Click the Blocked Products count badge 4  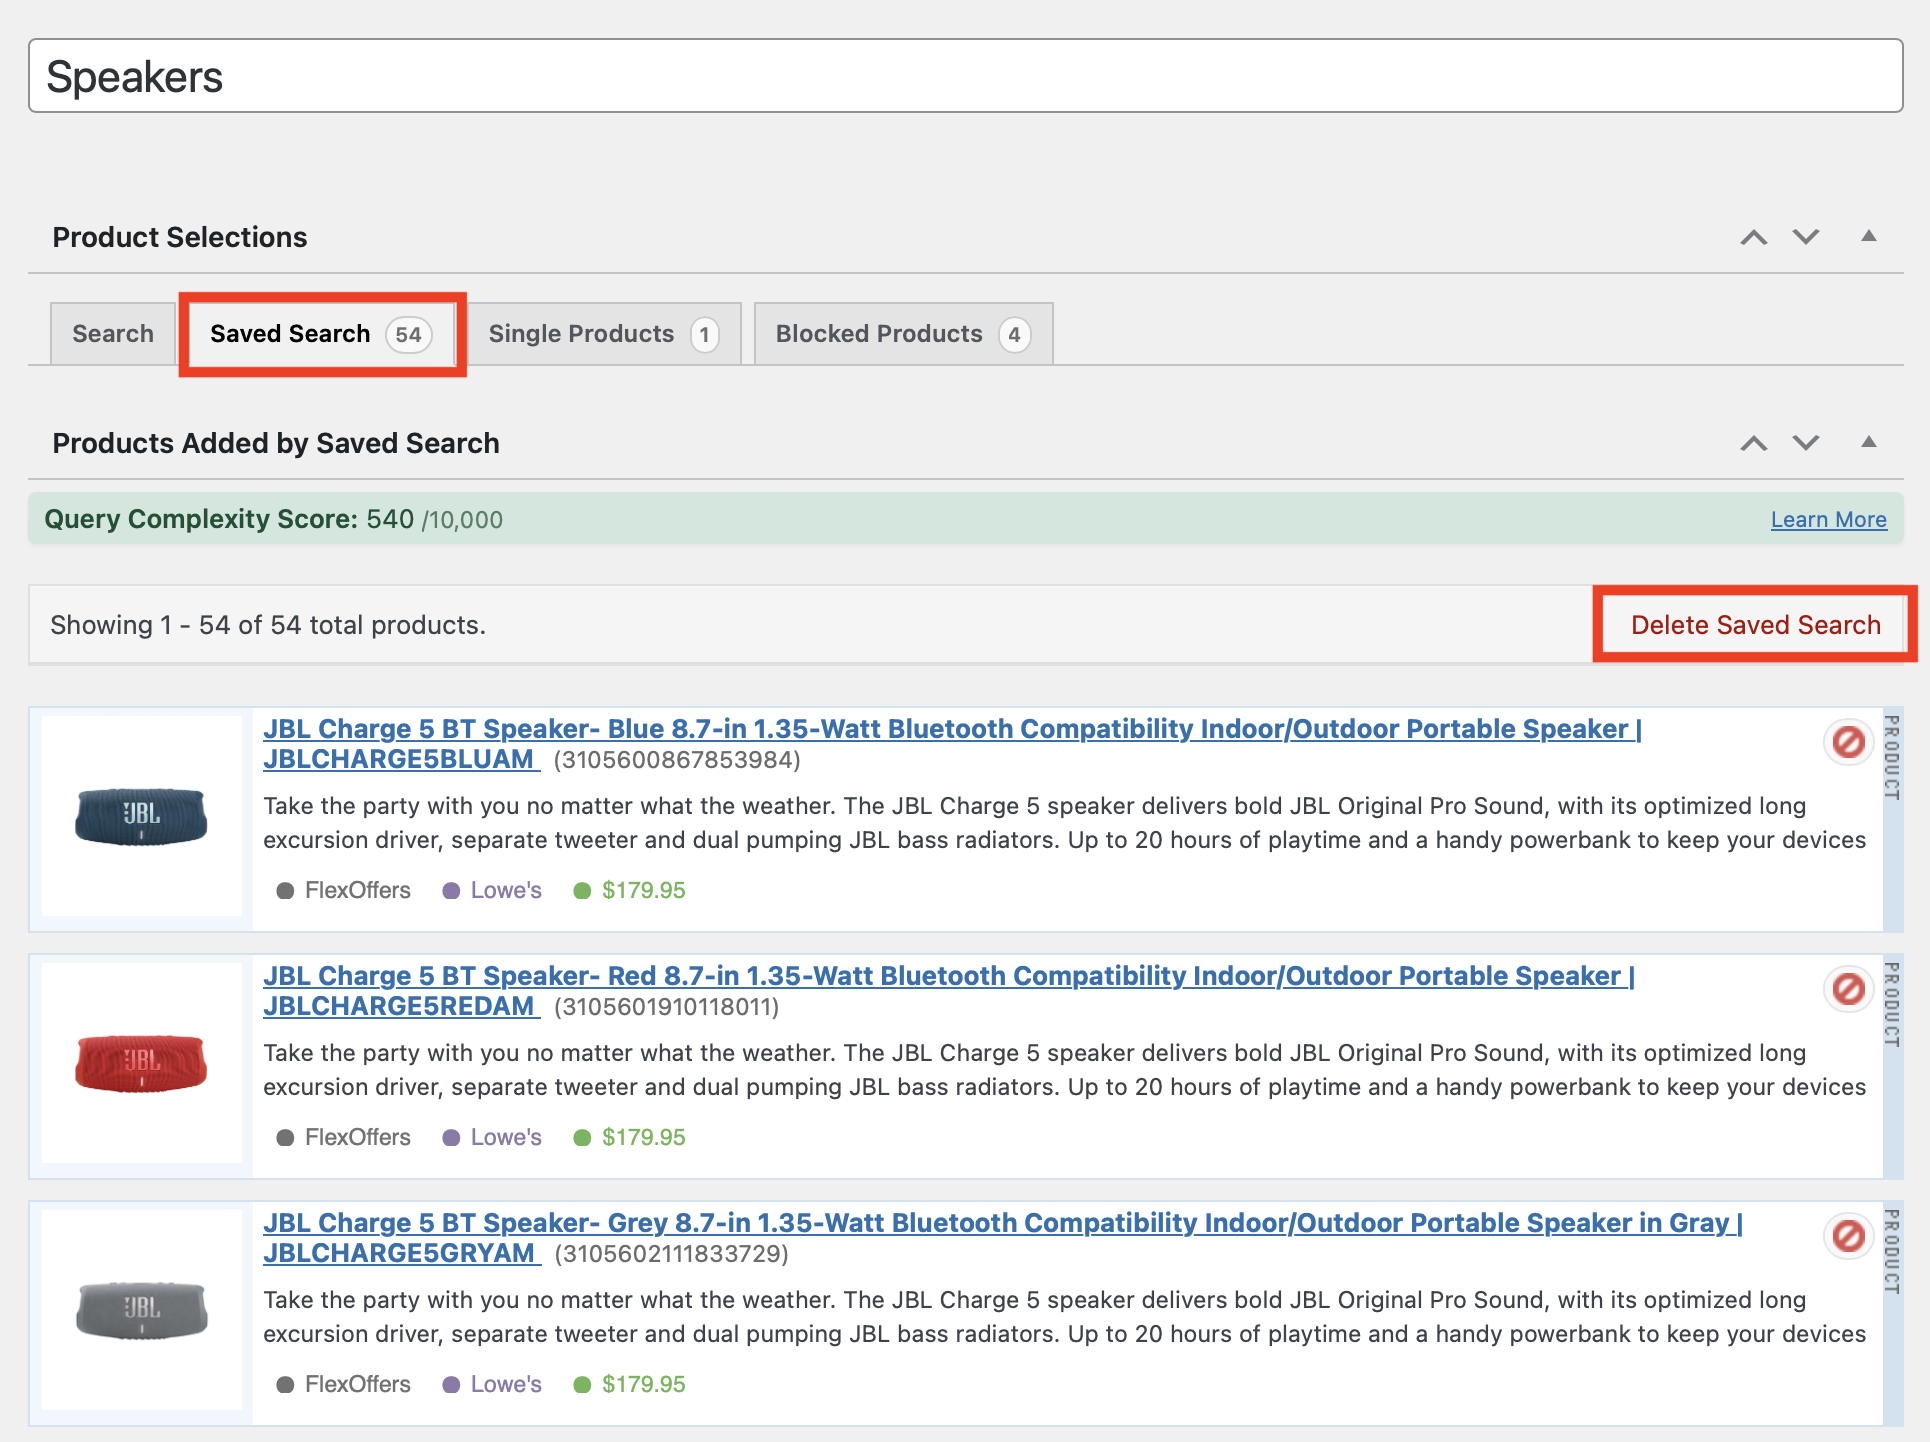coord(1014,334)
